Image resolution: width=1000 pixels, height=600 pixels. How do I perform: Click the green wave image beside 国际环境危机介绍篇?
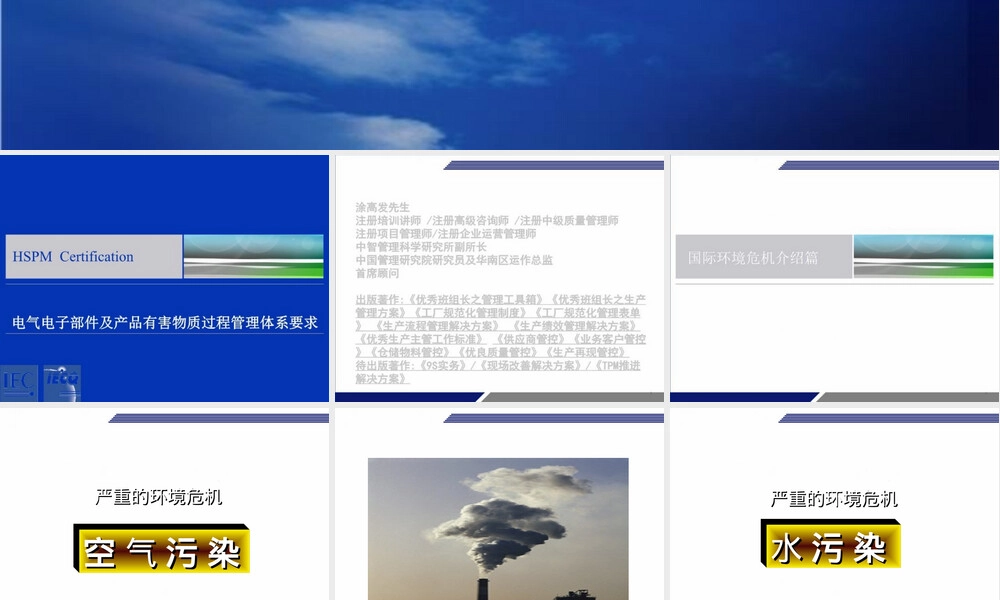pos(923,256)
